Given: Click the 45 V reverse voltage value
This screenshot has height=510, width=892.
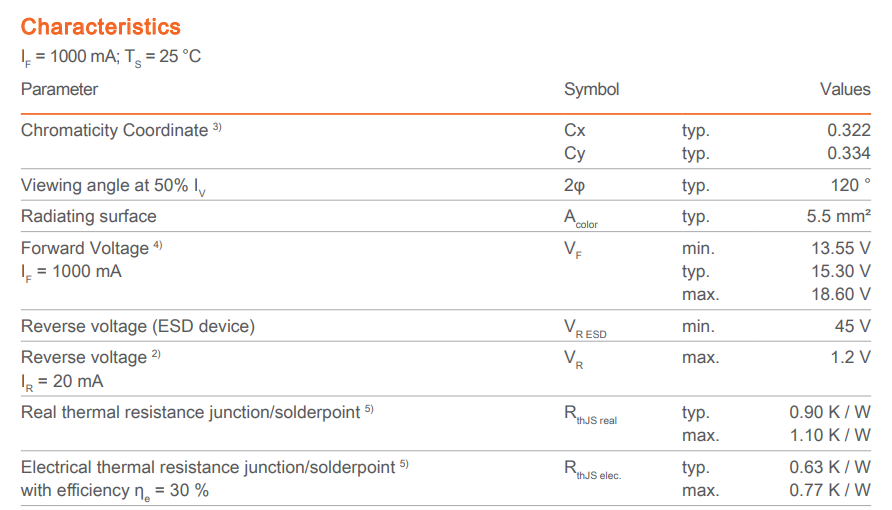Looking at the screenshot, I should point(853,326).
